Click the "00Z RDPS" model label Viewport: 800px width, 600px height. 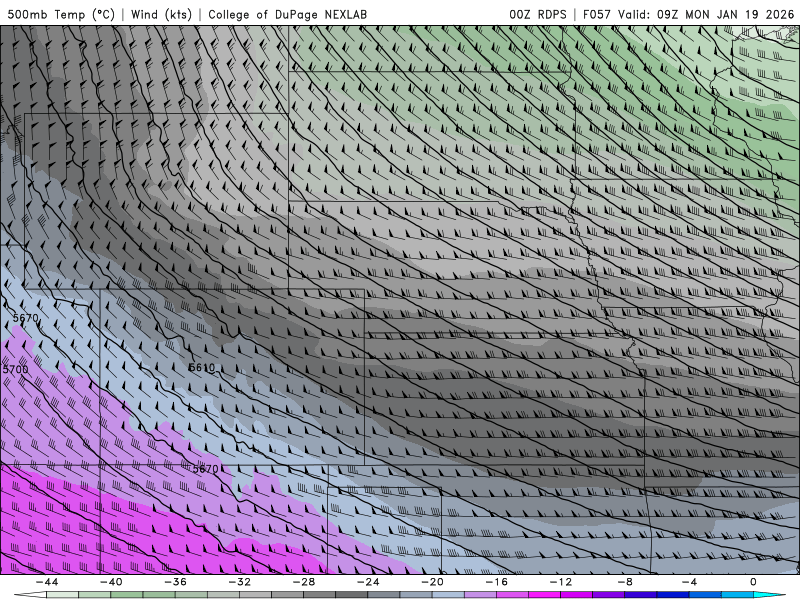tap(538, 14)
